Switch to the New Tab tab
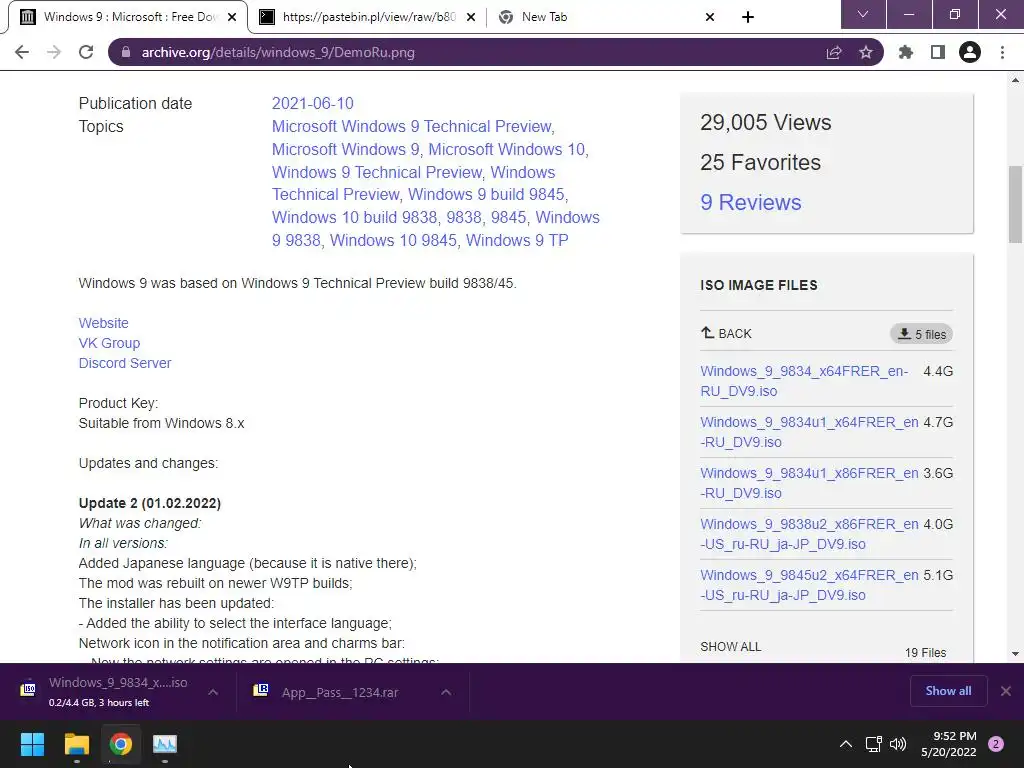The height and width of the screenshot is (768, 1024). click(x=596, y=17)
